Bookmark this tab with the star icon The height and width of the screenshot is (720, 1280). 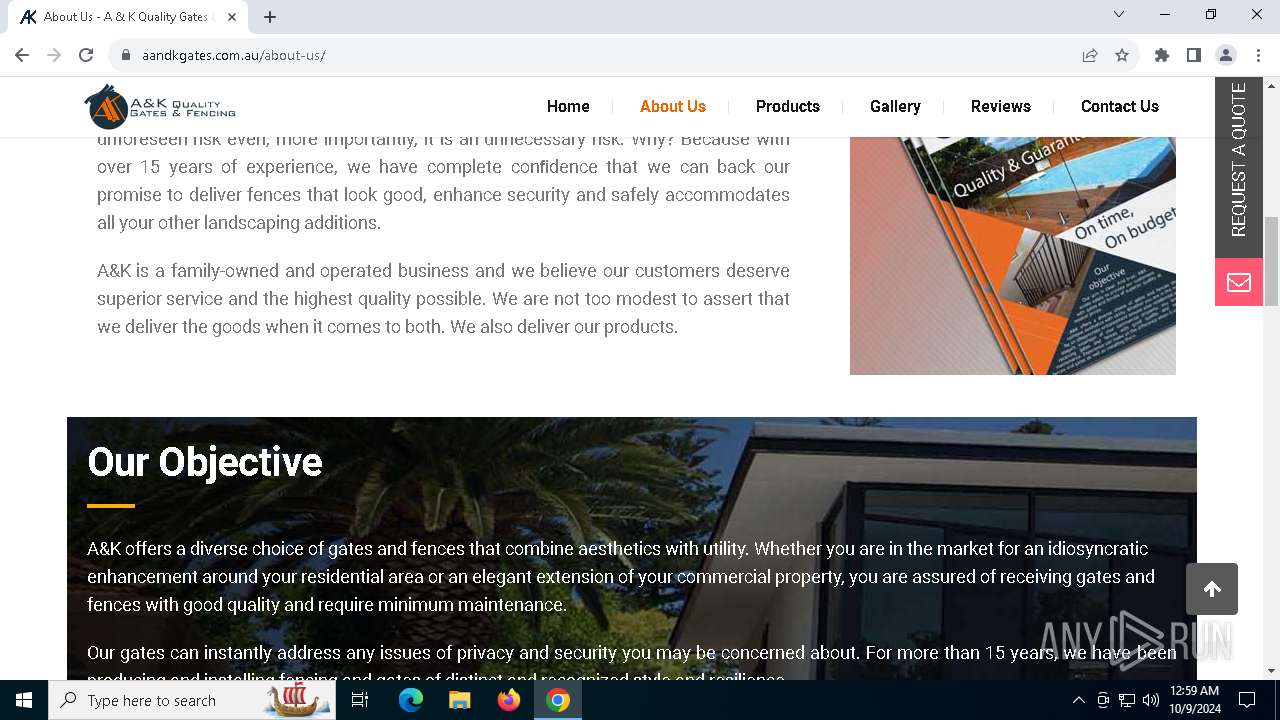pyautogui.click(x=1122, y=55)
